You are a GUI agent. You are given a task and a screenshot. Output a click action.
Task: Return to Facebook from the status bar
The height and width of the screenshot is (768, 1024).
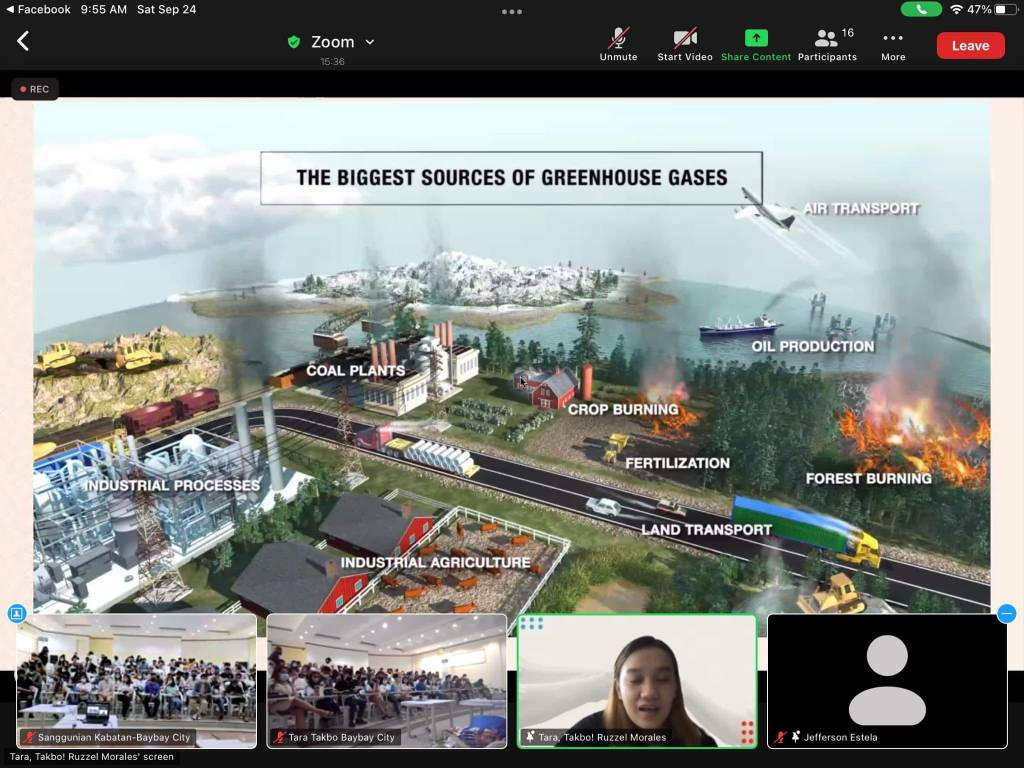click(38, 9)
